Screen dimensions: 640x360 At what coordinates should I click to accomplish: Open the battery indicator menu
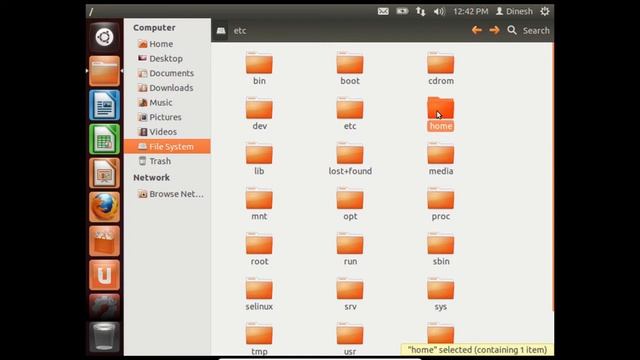click(x=402, y=11)
